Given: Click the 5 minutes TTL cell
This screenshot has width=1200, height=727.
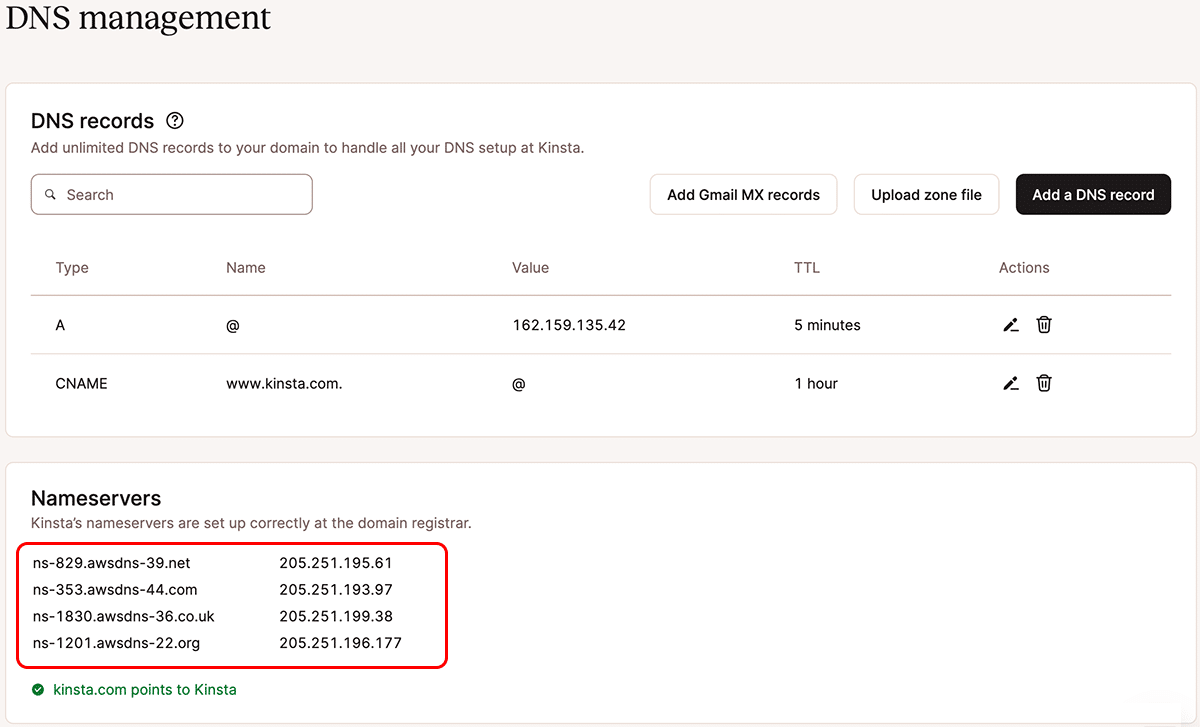Looking at the screenshot, I should (827, 325).
